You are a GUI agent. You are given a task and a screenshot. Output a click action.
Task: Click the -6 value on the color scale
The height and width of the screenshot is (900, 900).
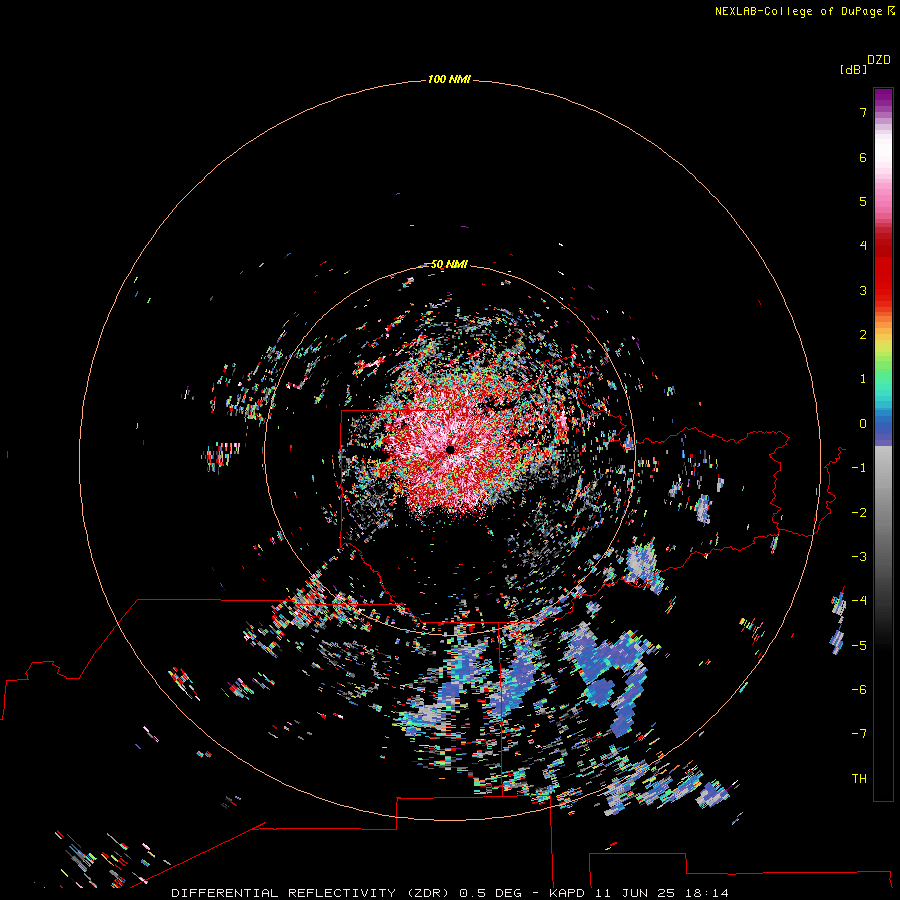[x=859, y=690]
